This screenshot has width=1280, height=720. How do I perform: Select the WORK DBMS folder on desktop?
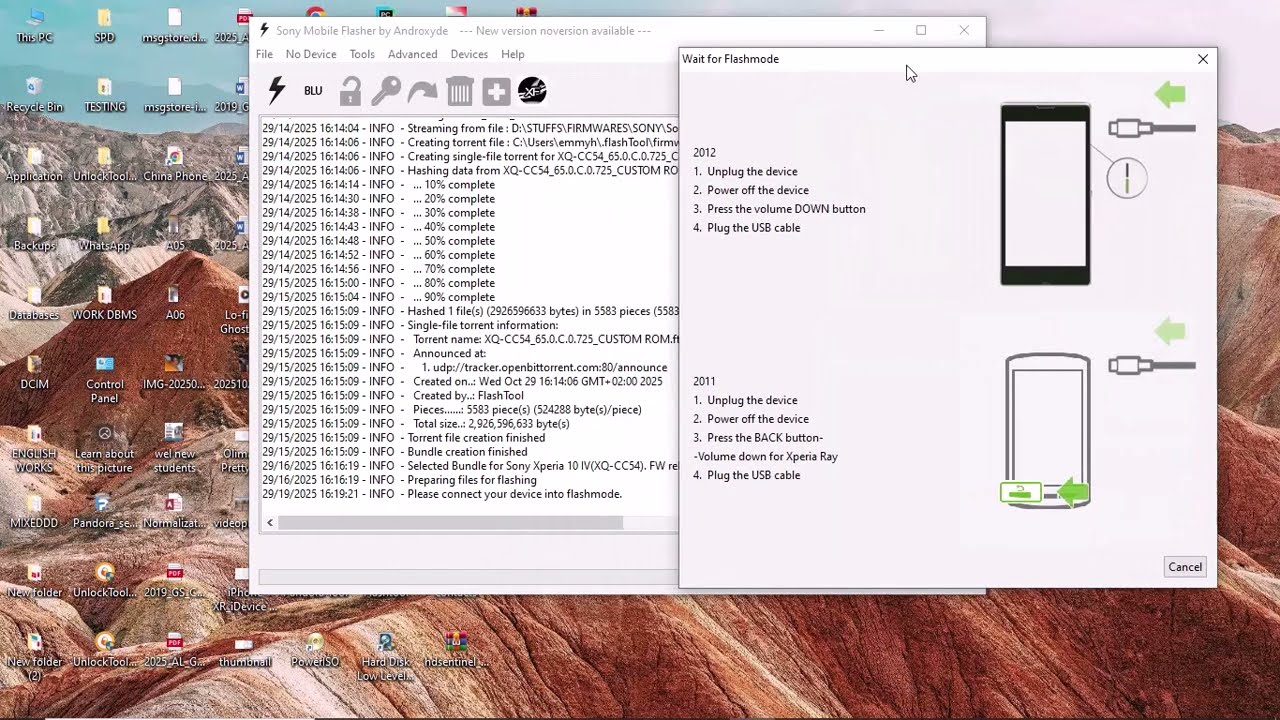pos(104,303)
